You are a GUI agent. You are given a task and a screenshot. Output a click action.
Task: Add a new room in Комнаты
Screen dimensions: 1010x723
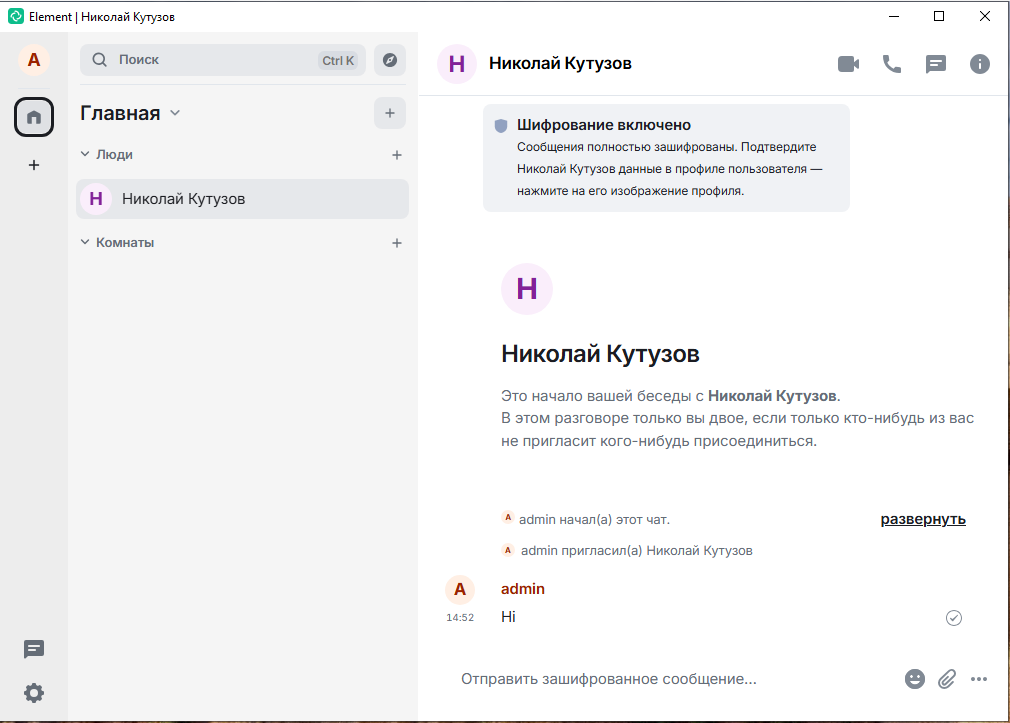click(x=397, y=243)
